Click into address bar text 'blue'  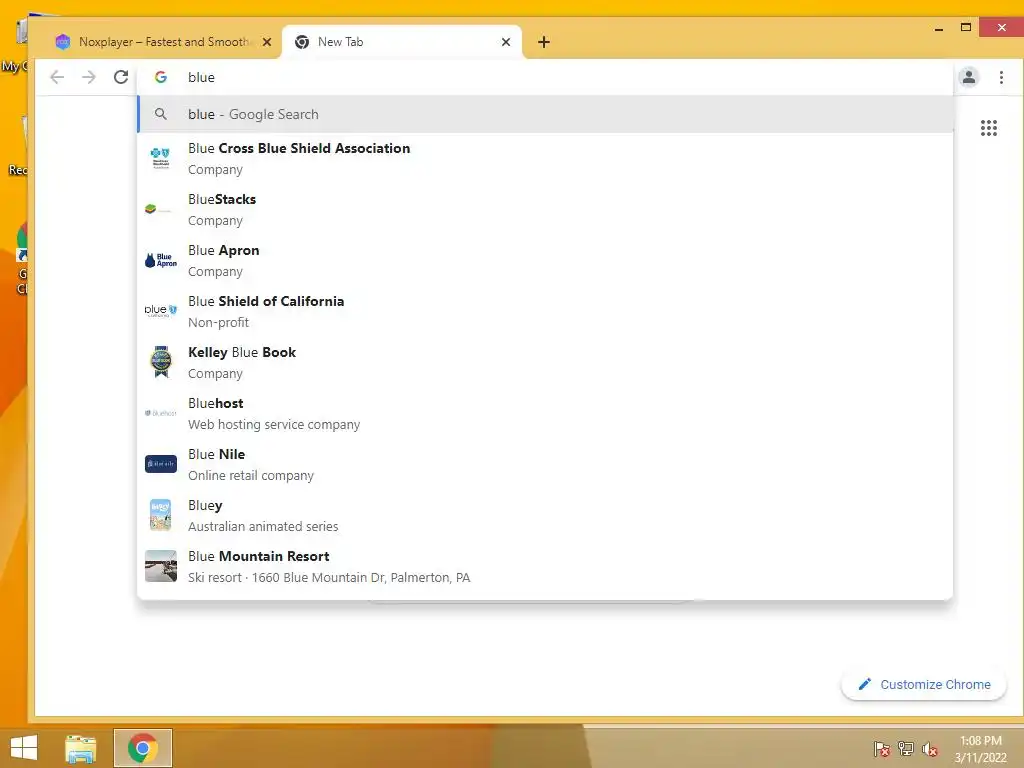pos(201,77)
